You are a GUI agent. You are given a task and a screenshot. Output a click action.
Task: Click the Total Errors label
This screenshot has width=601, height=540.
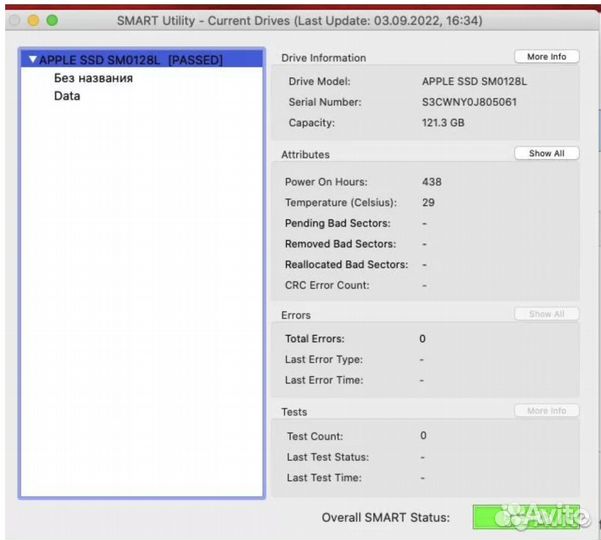(317, 339)
